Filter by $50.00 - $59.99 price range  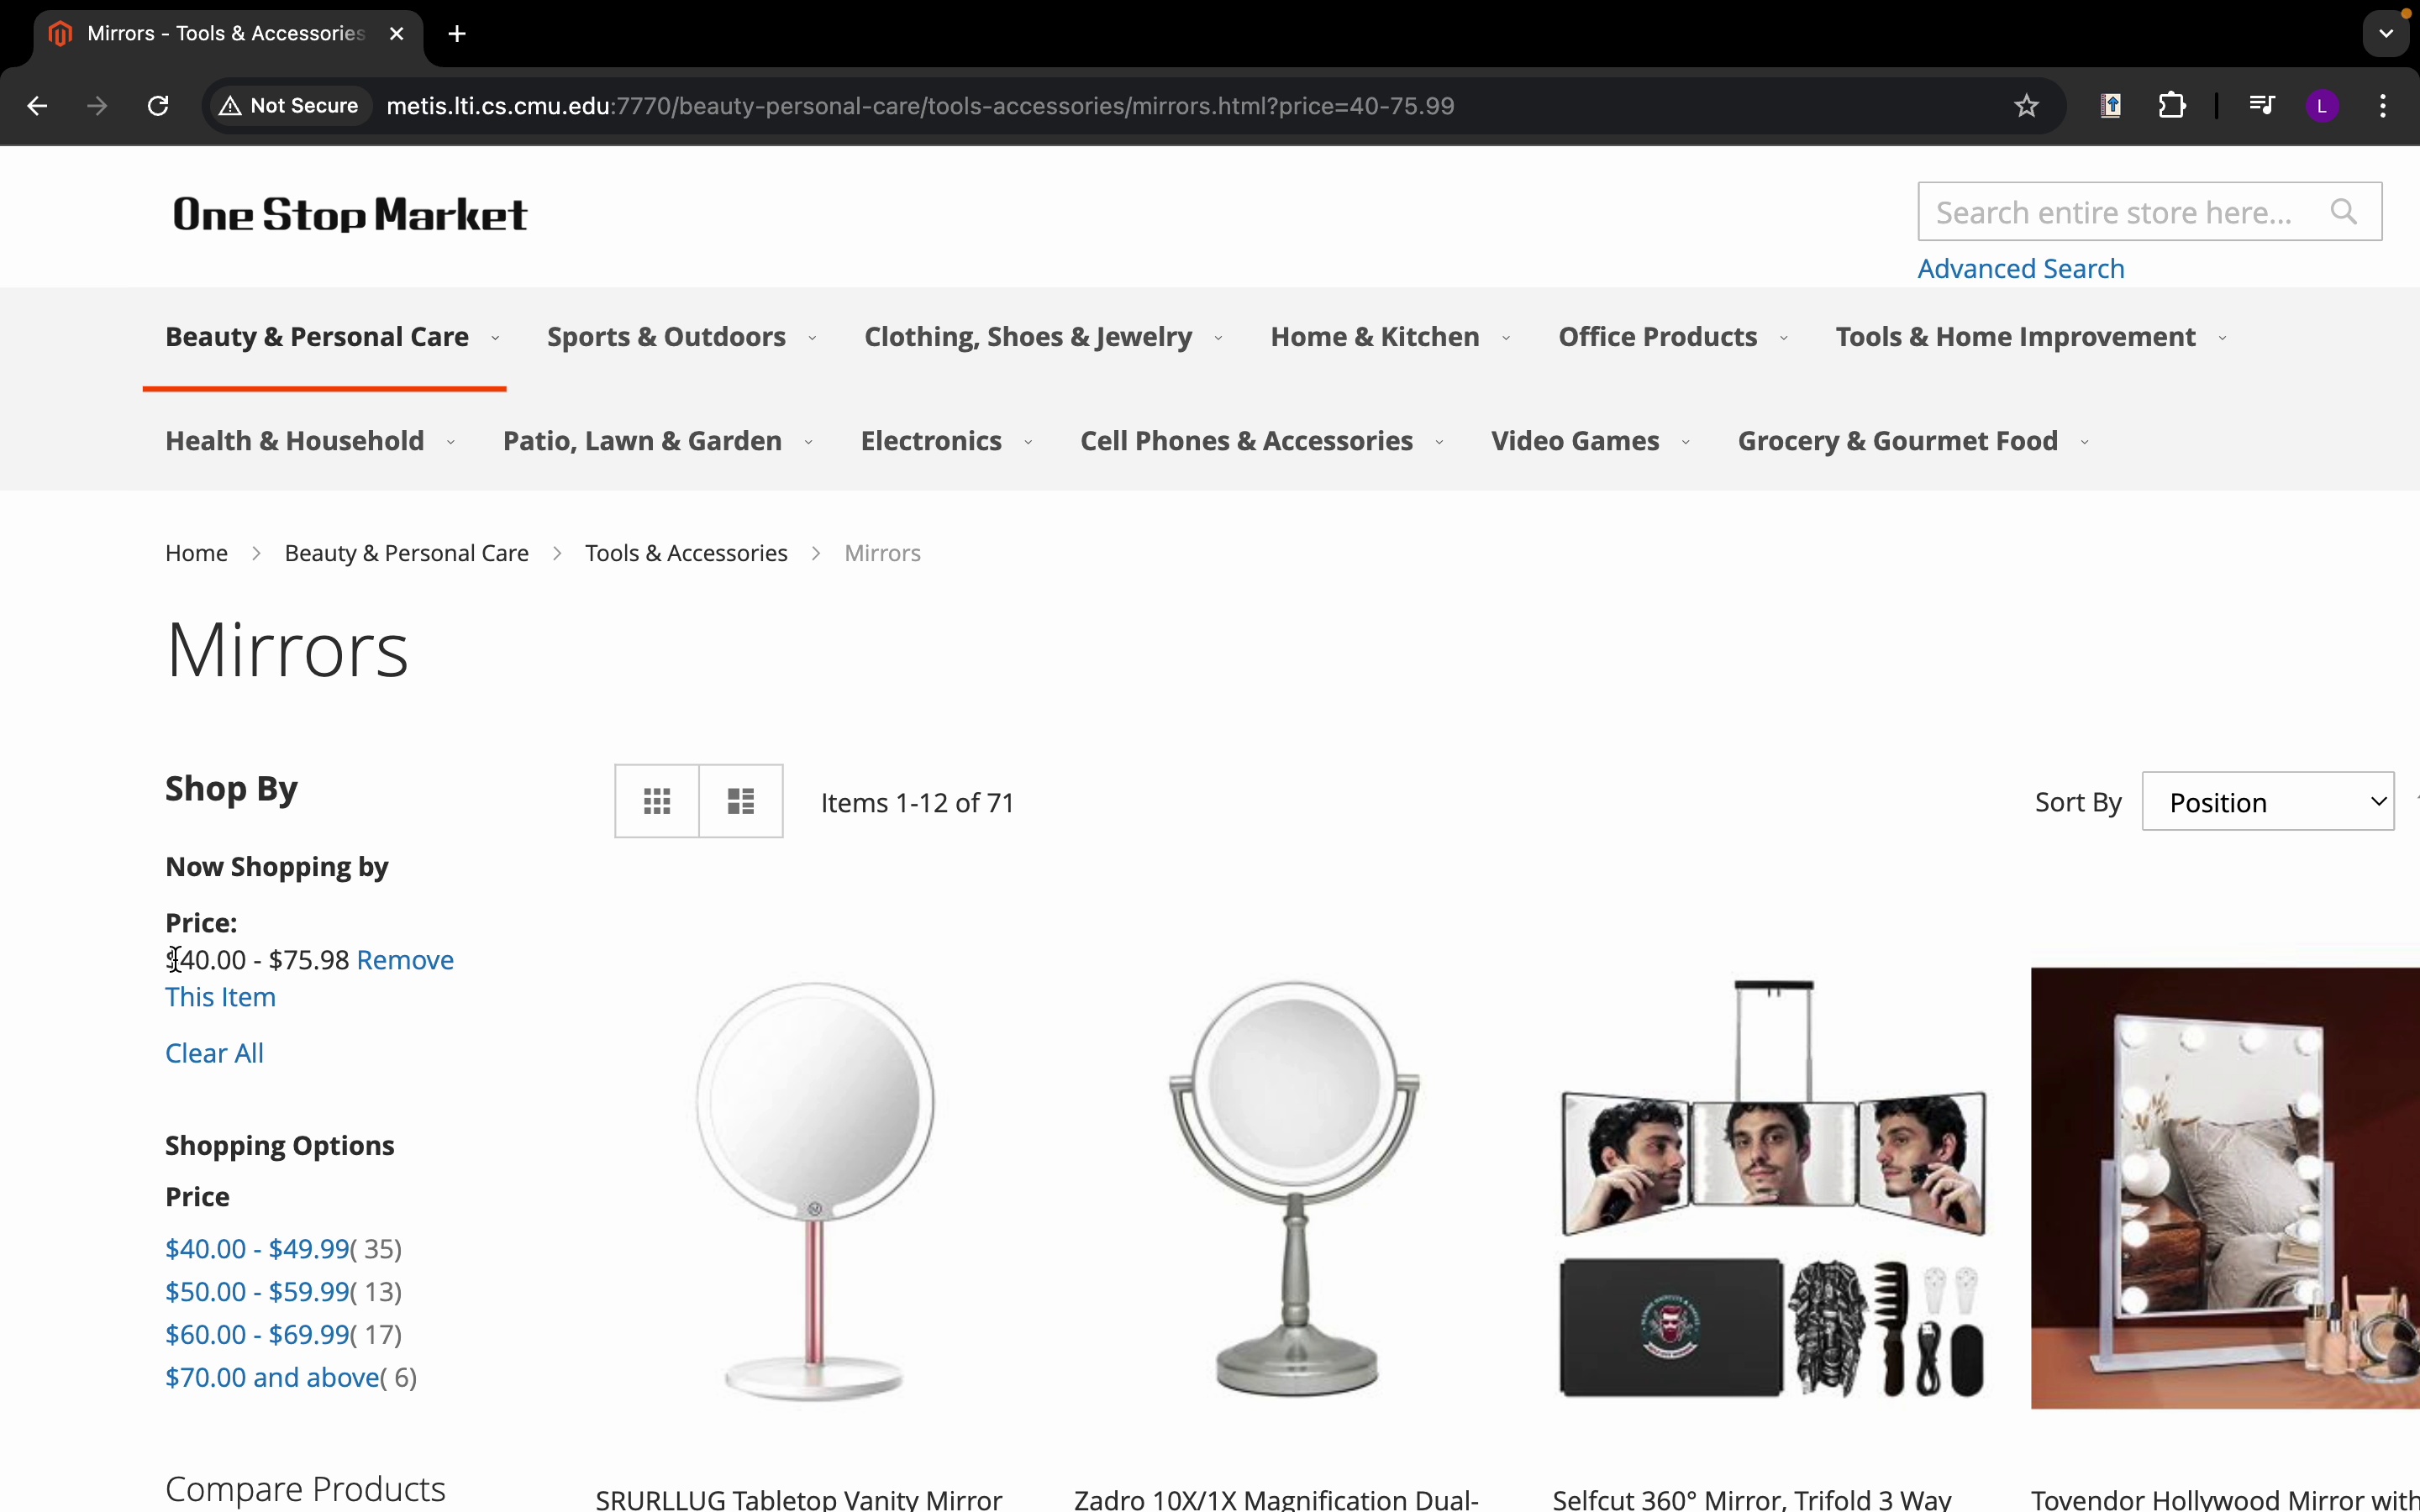pos(257,1292)
